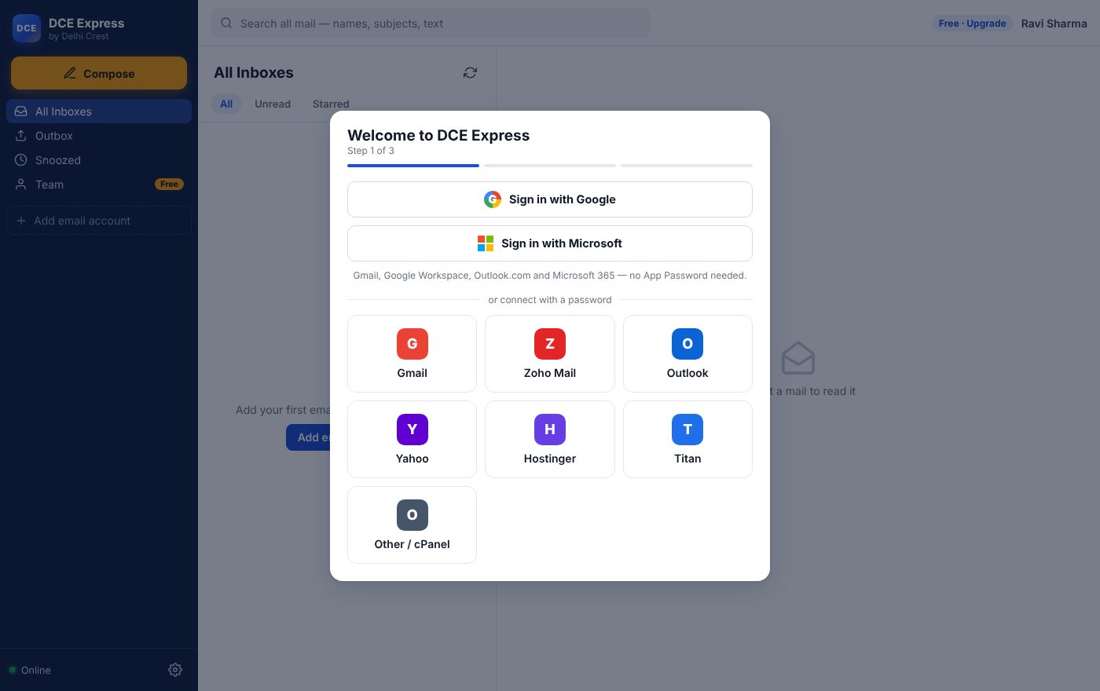Pick the Hostinger provider tile
Viewport: 1100px width, 691px height.
(x=549, y=439)
